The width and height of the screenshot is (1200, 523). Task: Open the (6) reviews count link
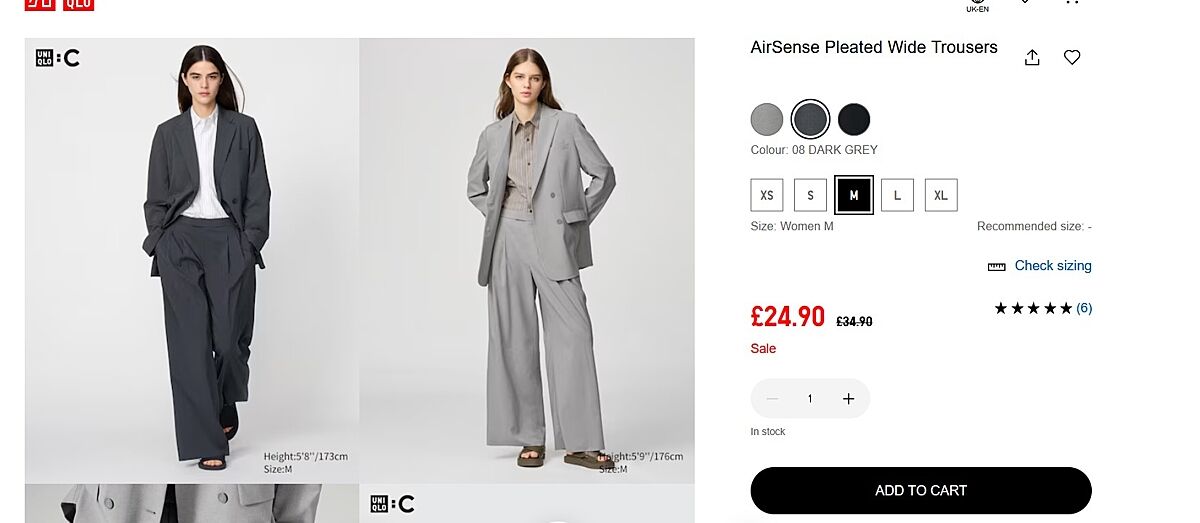1084,308
